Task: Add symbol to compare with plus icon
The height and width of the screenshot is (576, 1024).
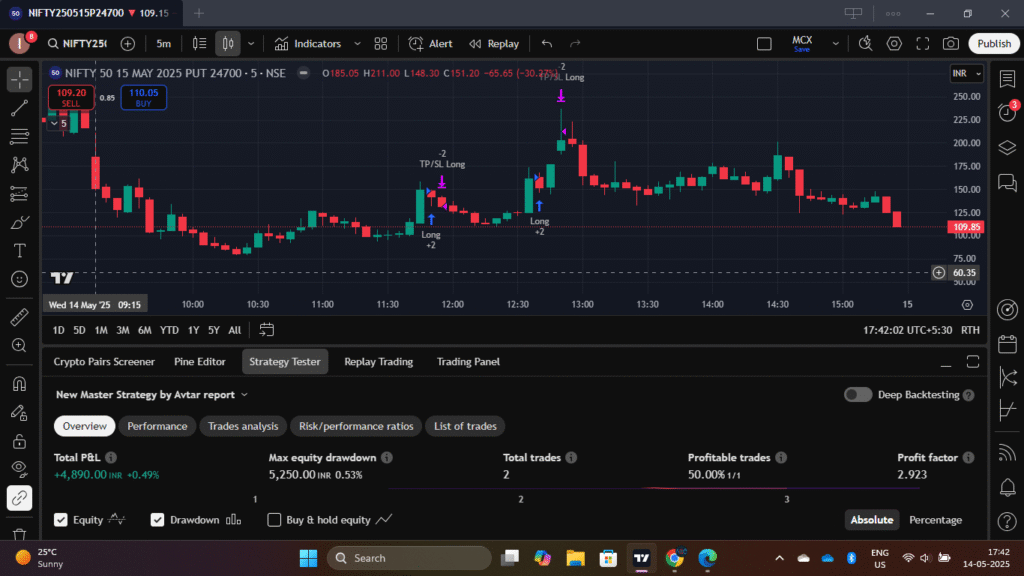Action: click(x=128, y=44)
